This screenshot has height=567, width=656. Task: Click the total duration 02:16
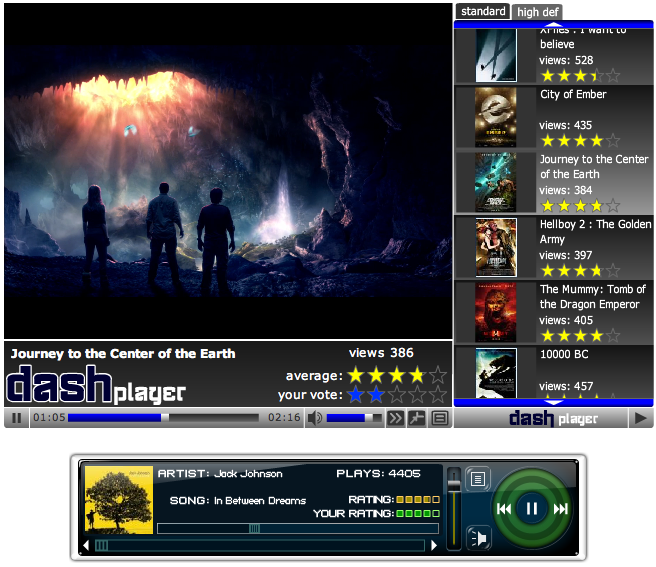coord(284,417)
